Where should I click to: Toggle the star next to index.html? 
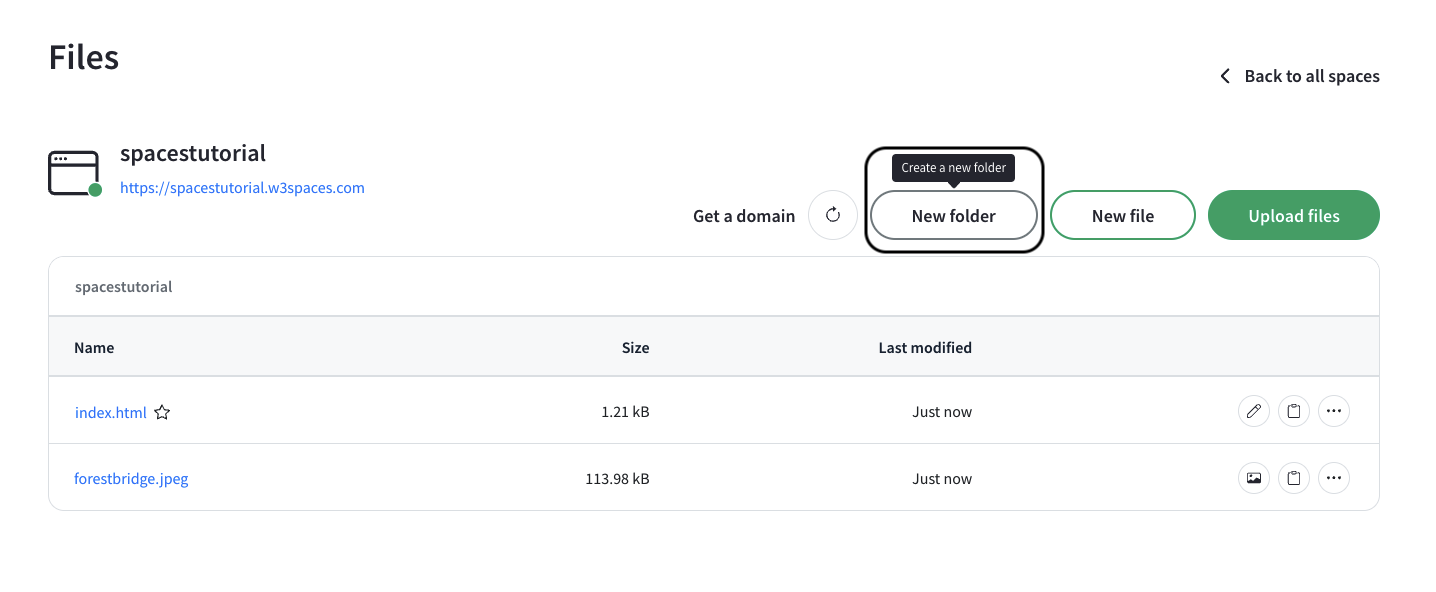pos(162,412)
